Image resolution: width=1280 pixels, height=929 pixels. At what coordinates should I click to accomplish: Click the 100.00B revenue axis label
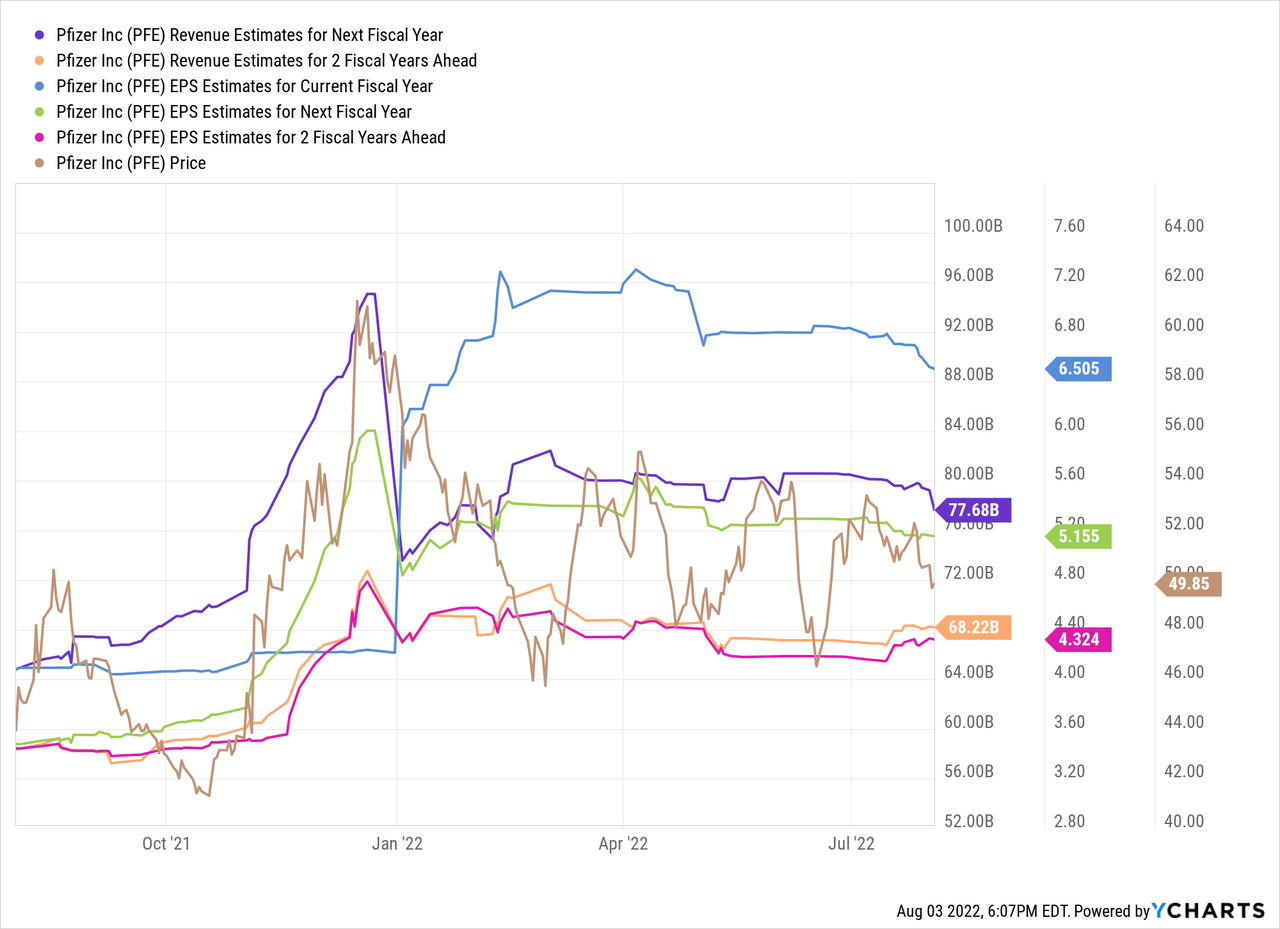click(x=973, y=226)
